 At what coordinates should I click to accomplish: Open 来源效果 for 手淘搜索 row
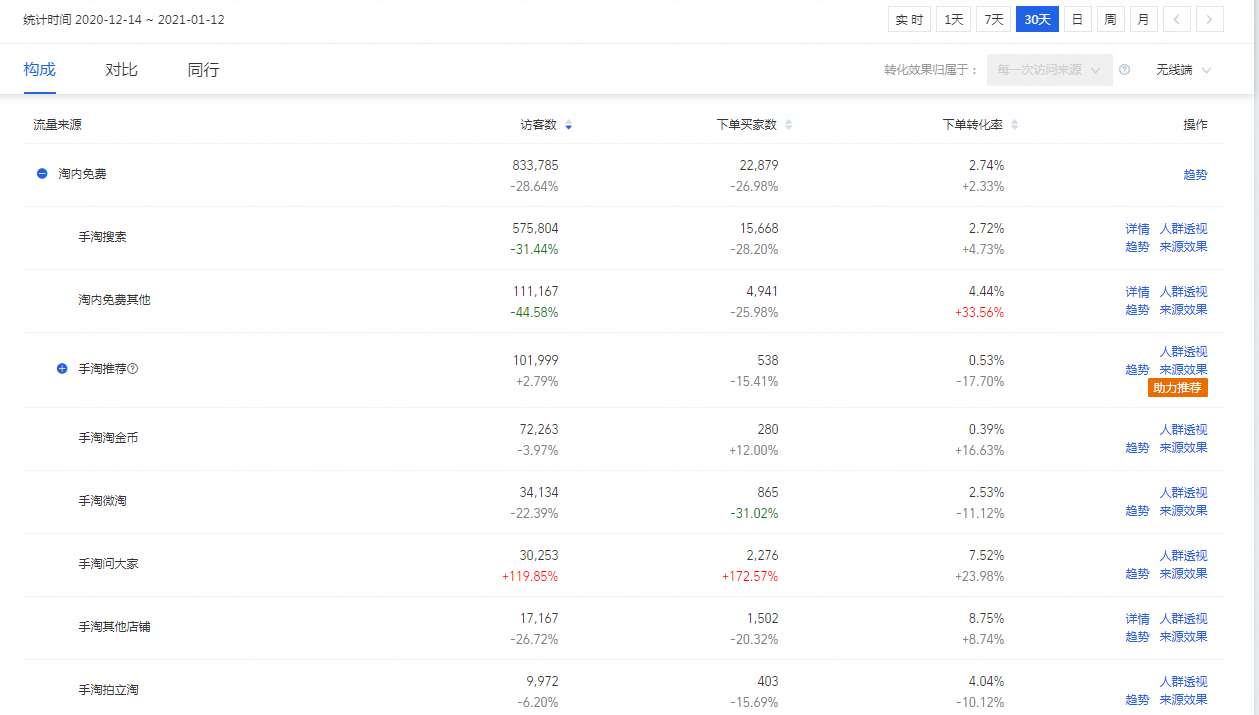coord(1183,247)
